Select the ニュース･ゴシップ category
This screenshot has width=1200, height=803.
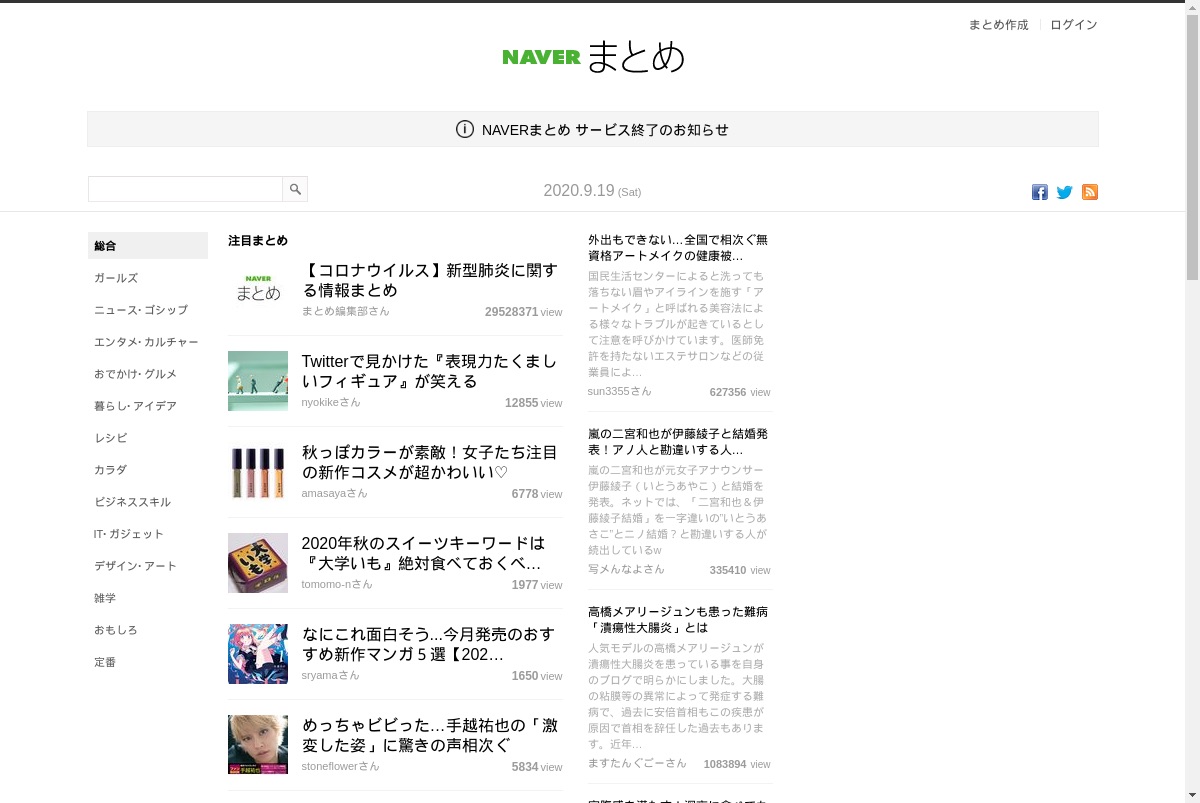tap(141, 310)
